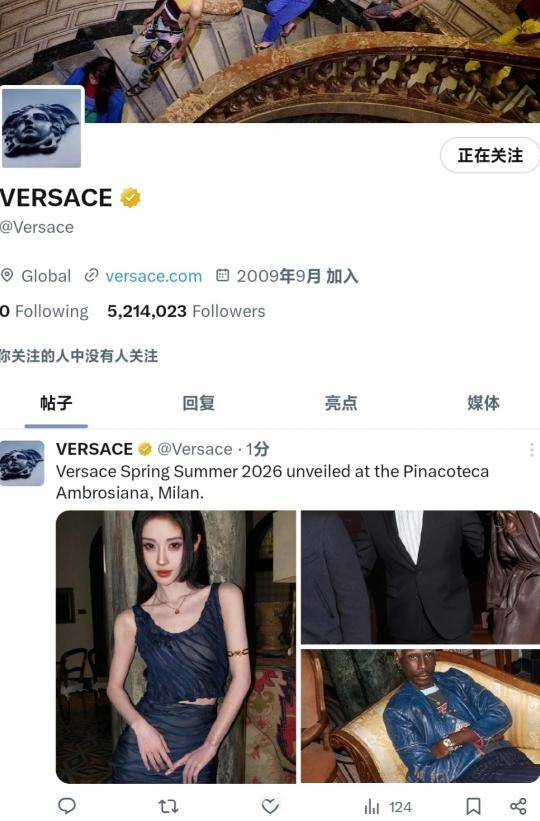
Task: Open the man in blue jacket photo
Action: [420, 716]
